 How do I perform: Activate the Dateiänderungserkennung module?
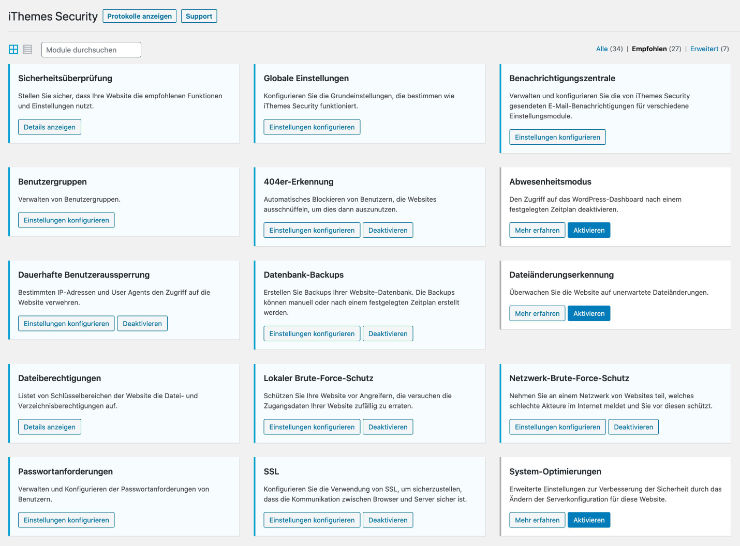(589, 313)
